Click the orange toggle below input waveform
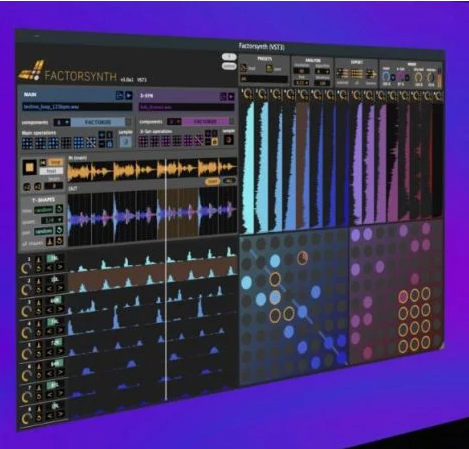Screen dimensions: 469x449 [x=212, y=181]
